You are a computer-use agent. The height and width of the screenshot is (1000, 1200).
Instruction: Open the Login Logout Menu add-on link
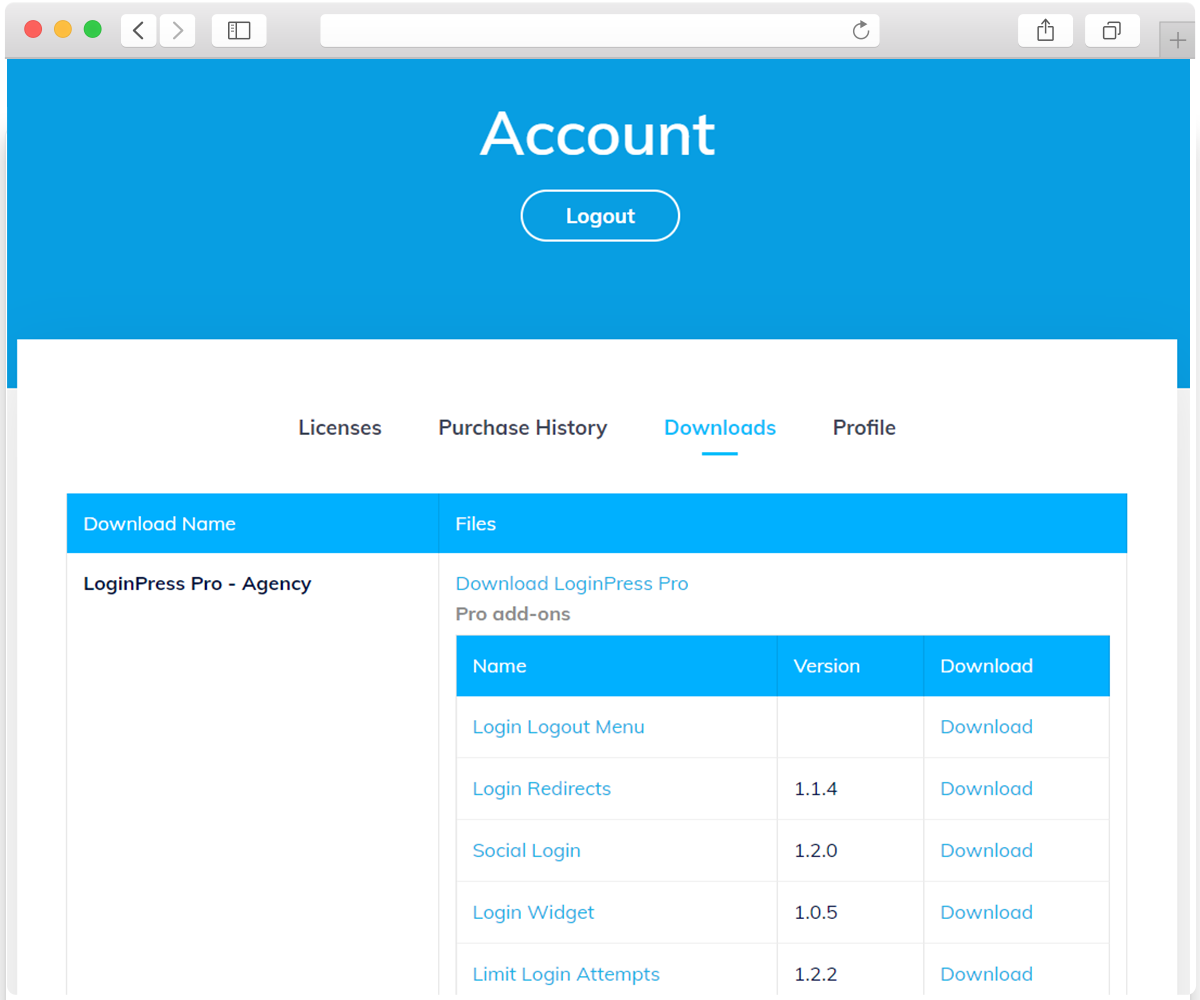558,727
